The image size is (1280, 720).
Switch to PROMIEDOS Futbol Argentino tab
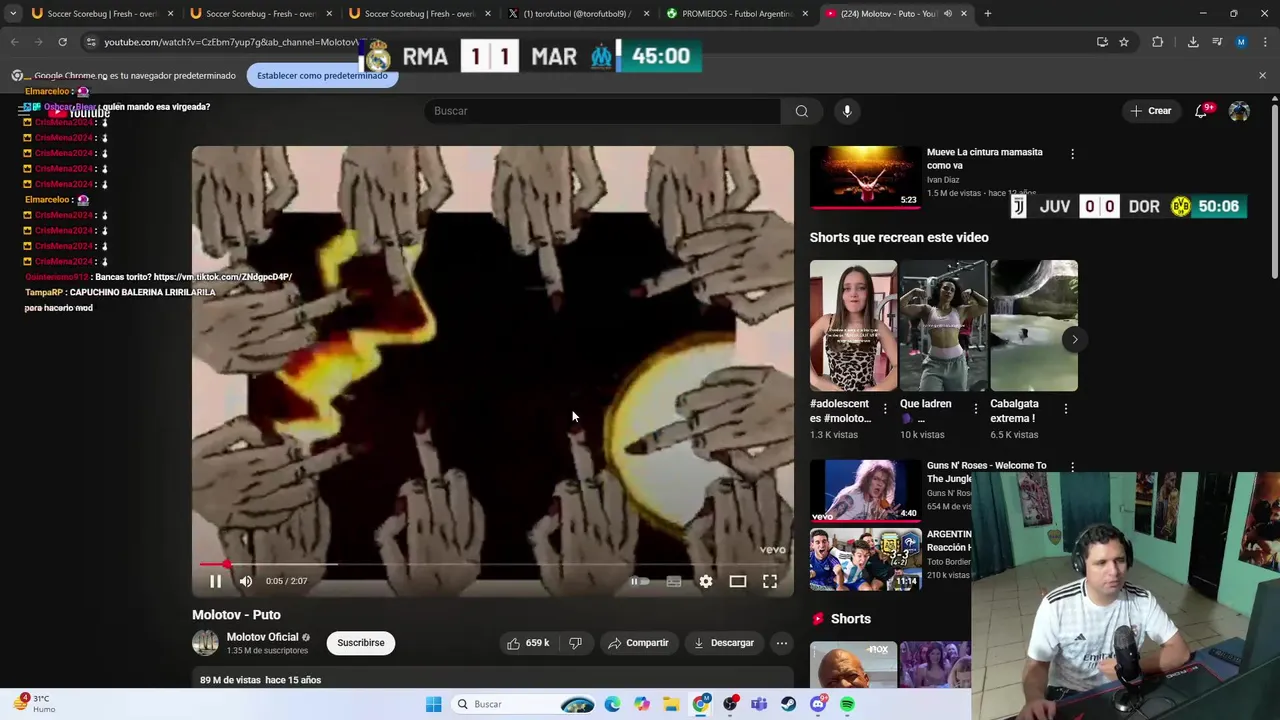tap(738, 14)
